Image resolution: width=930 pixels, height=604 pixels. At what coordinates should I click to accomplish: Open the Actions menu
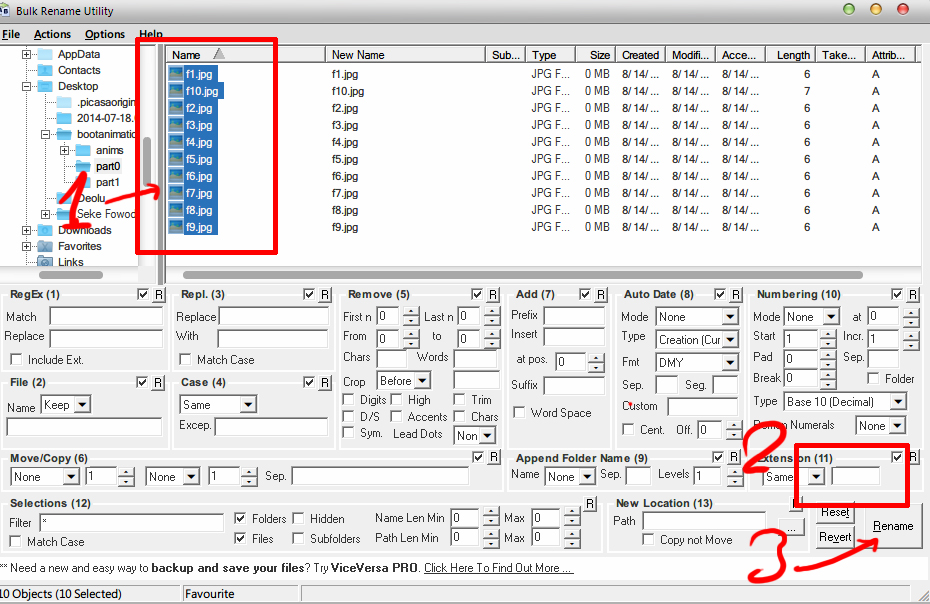pyautogui.click(x=52, y=34)
